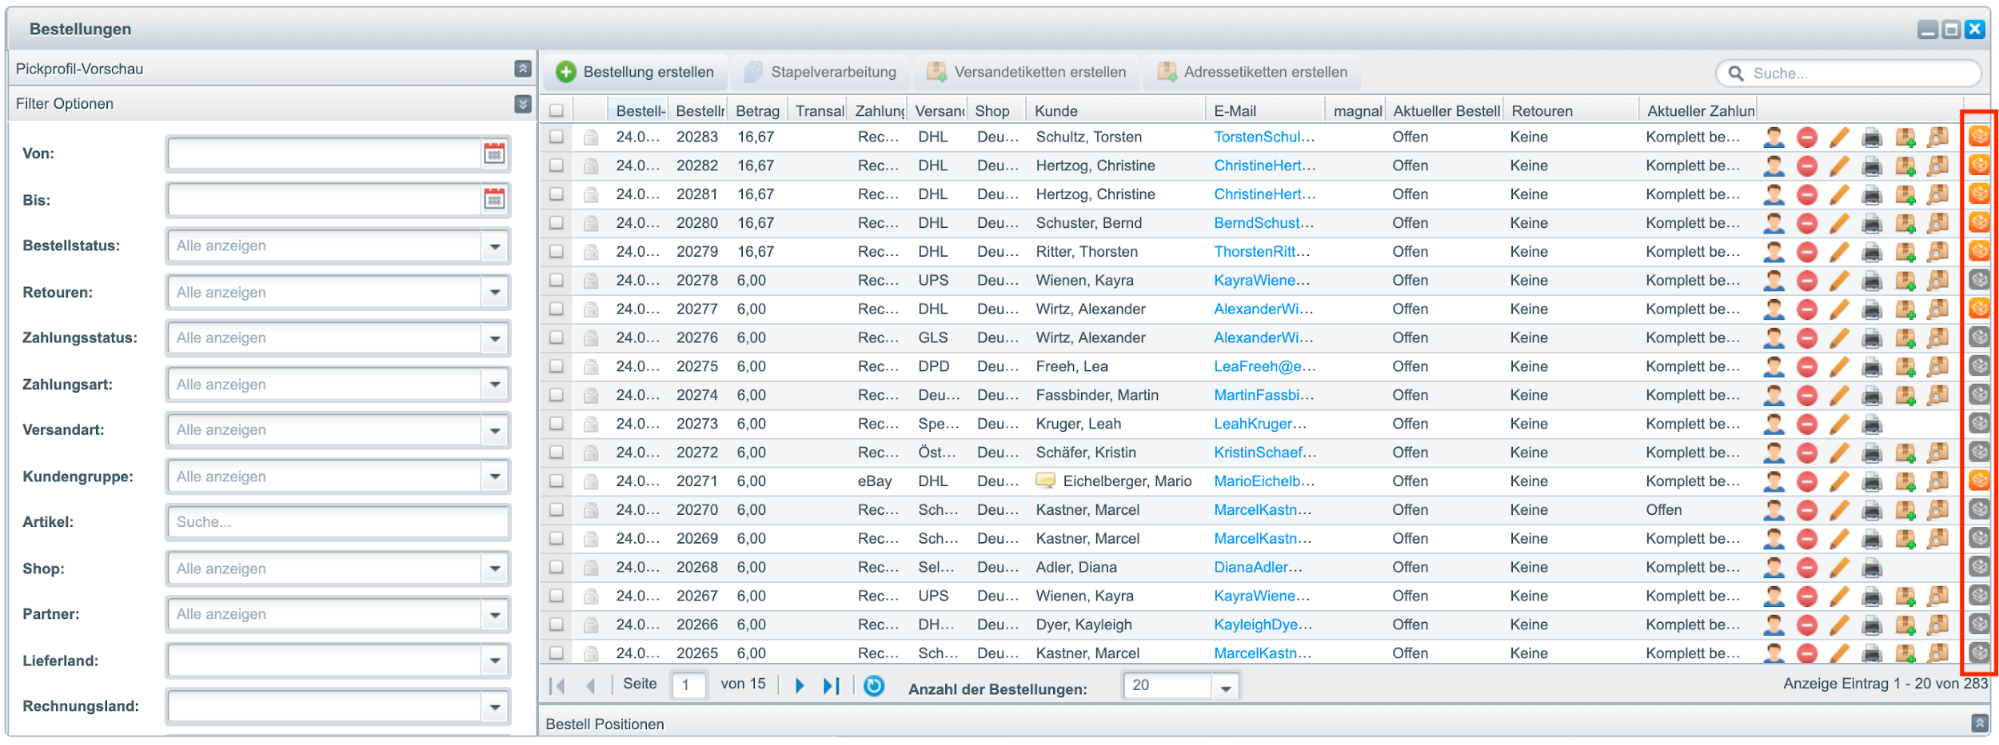Click red delete icon for order 20282
The image size is (1999, 745).
coord(1807,166)
